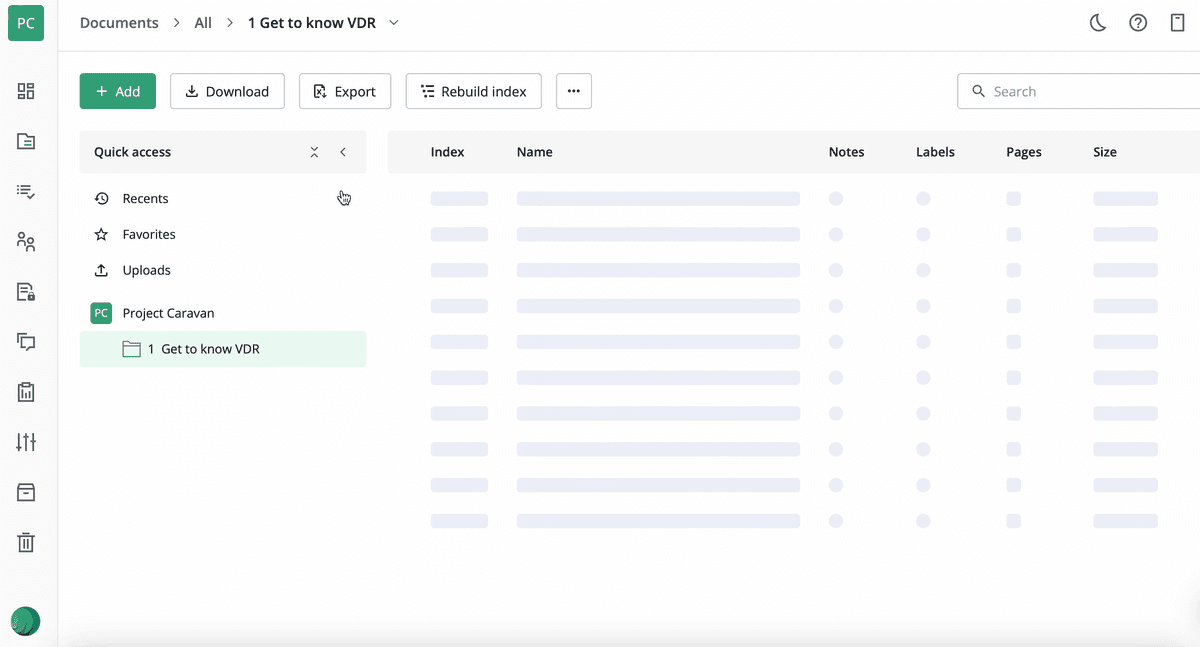The width and height of the screenshot is (1200, 647).
Task: Open the dashboard grid icon in sidebar
Action: 26,91
